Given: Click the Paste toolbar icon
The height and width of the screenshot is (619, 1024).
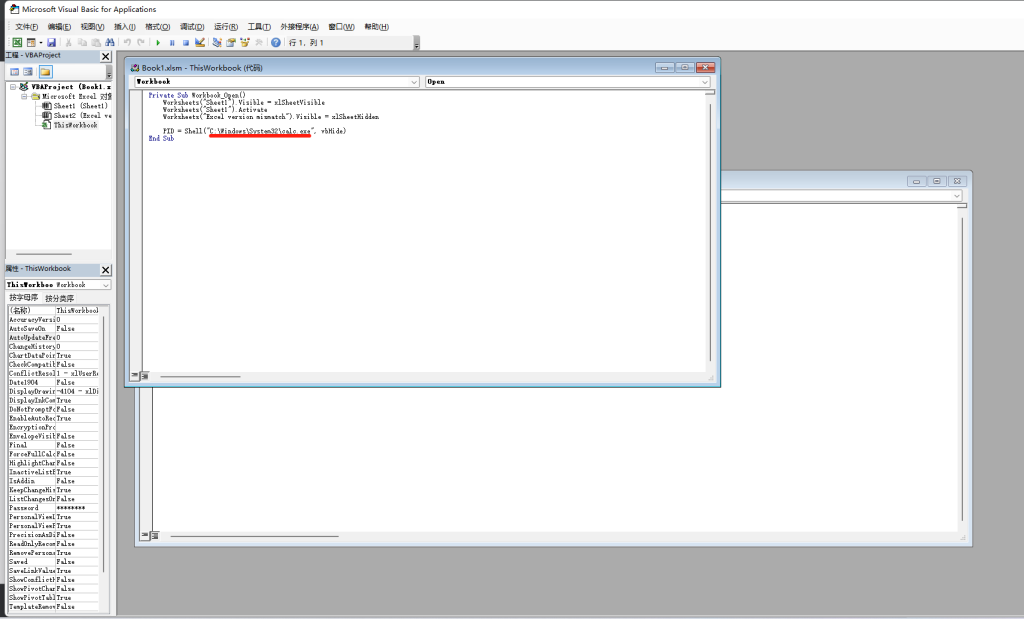Looking at the screenshot, I should 96,42.
